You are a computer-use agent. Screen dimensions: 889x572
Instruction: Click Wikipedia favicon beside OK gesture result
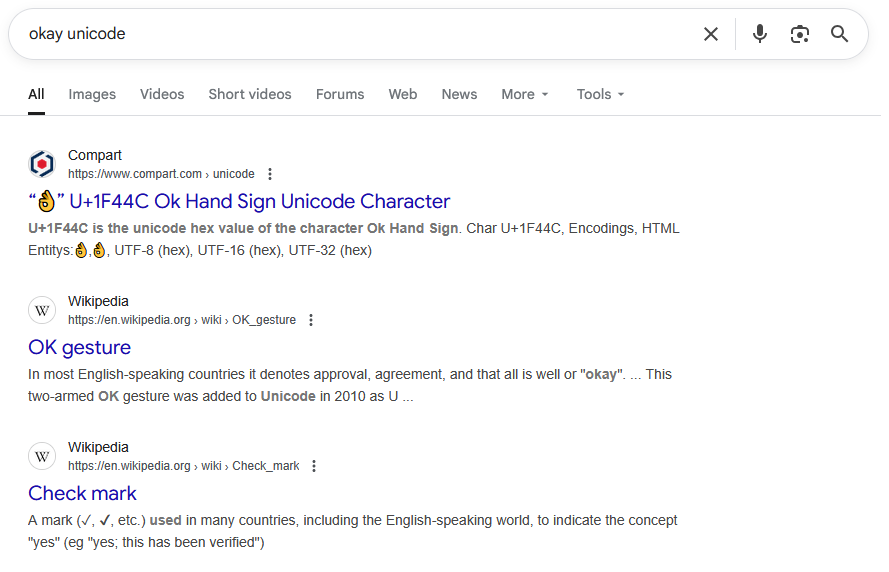(42, 310)
